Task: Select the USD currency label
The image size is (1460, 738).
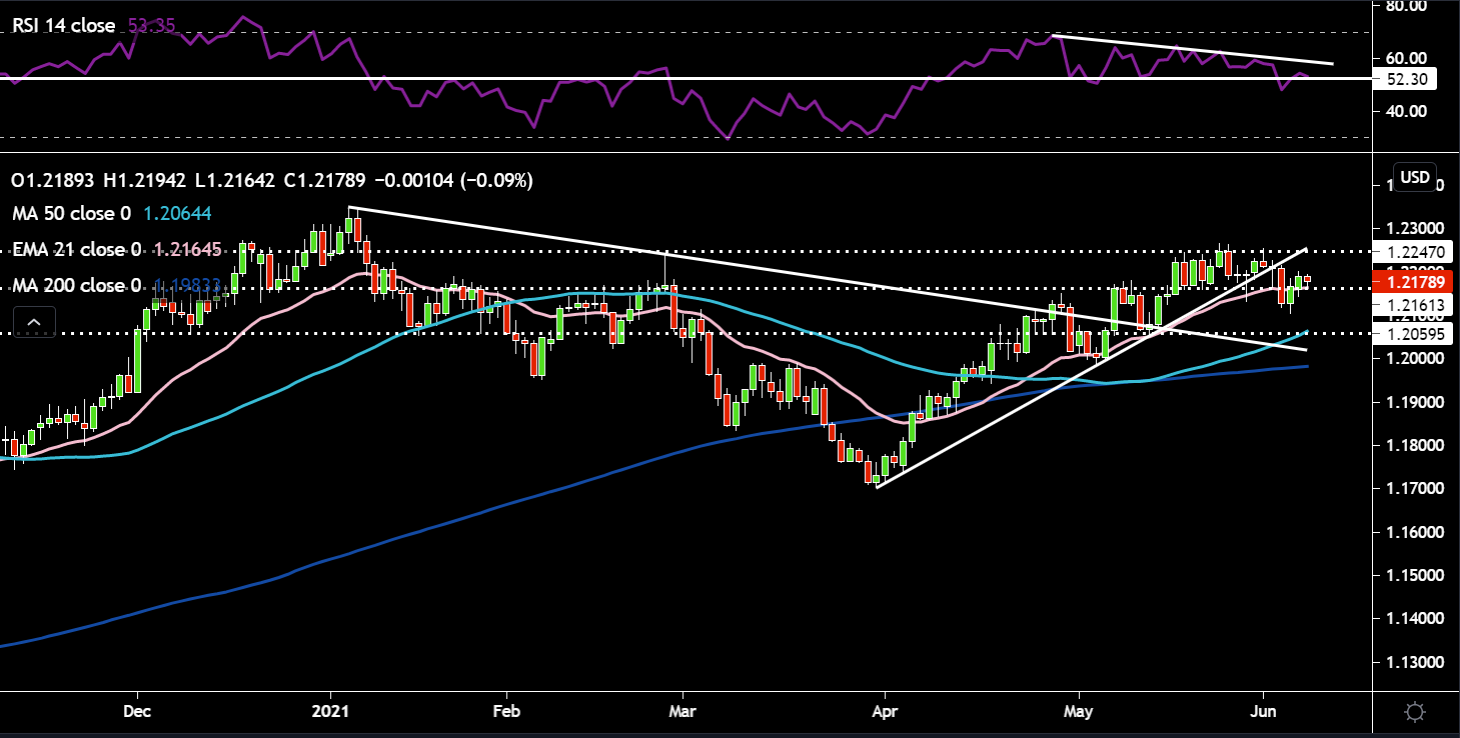Action: 1414,177
